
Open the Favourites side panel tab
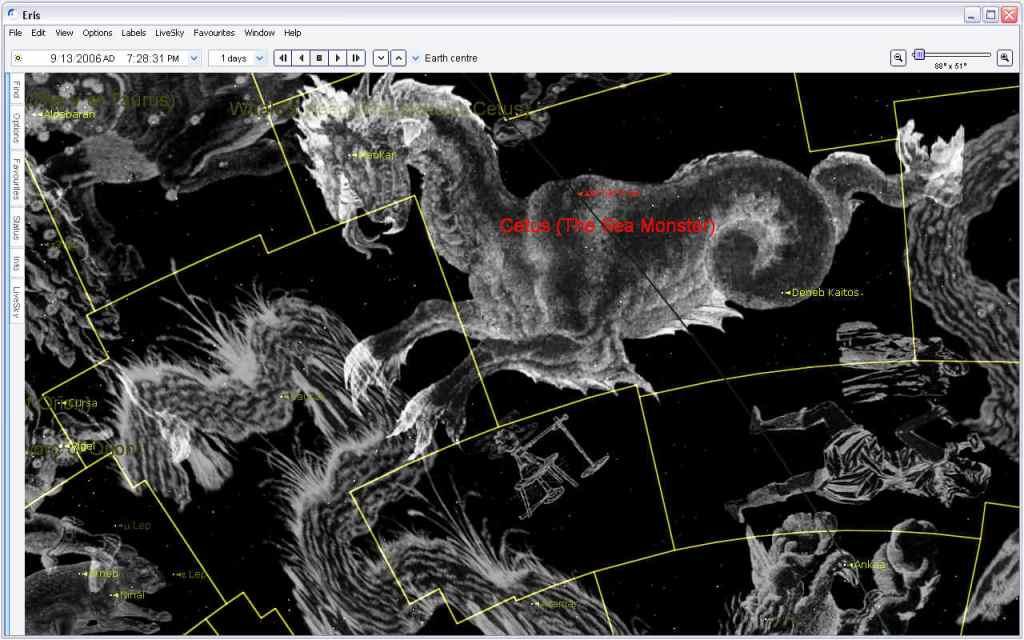tap(16, 178)
